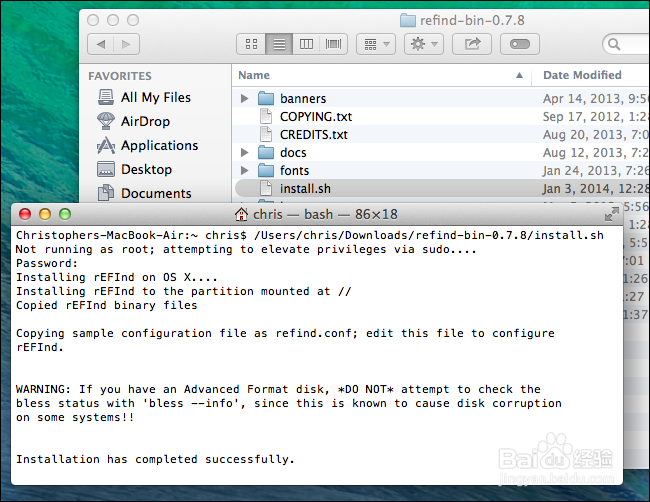Click CREDITS.txt date Aug 20, 2013
650x502 pixels.
point(596,135)
